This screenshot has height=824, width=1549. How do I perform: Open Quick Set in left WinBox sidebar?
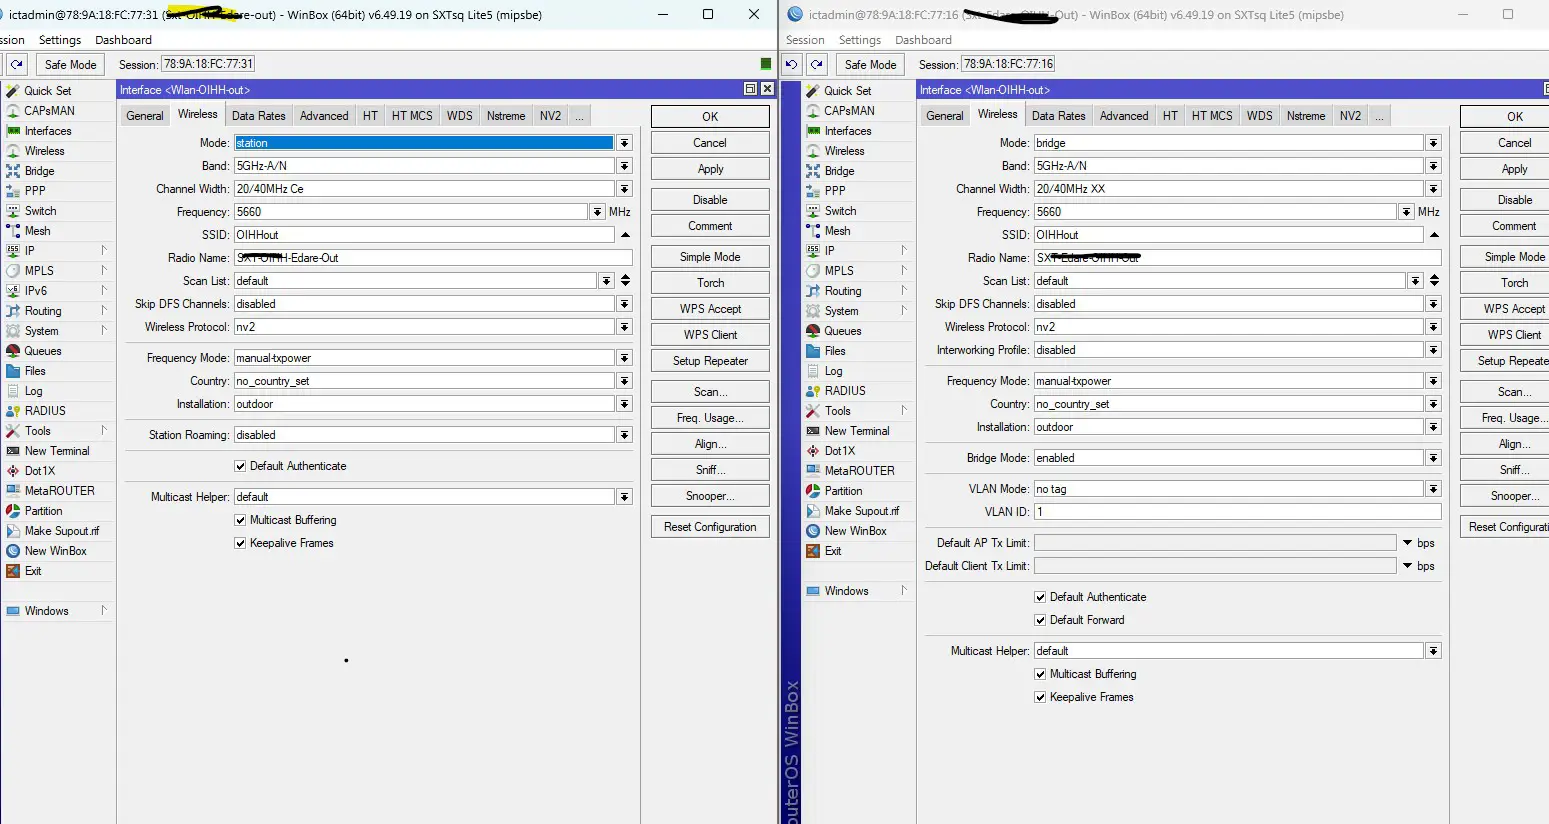click(x=47, y=91)
